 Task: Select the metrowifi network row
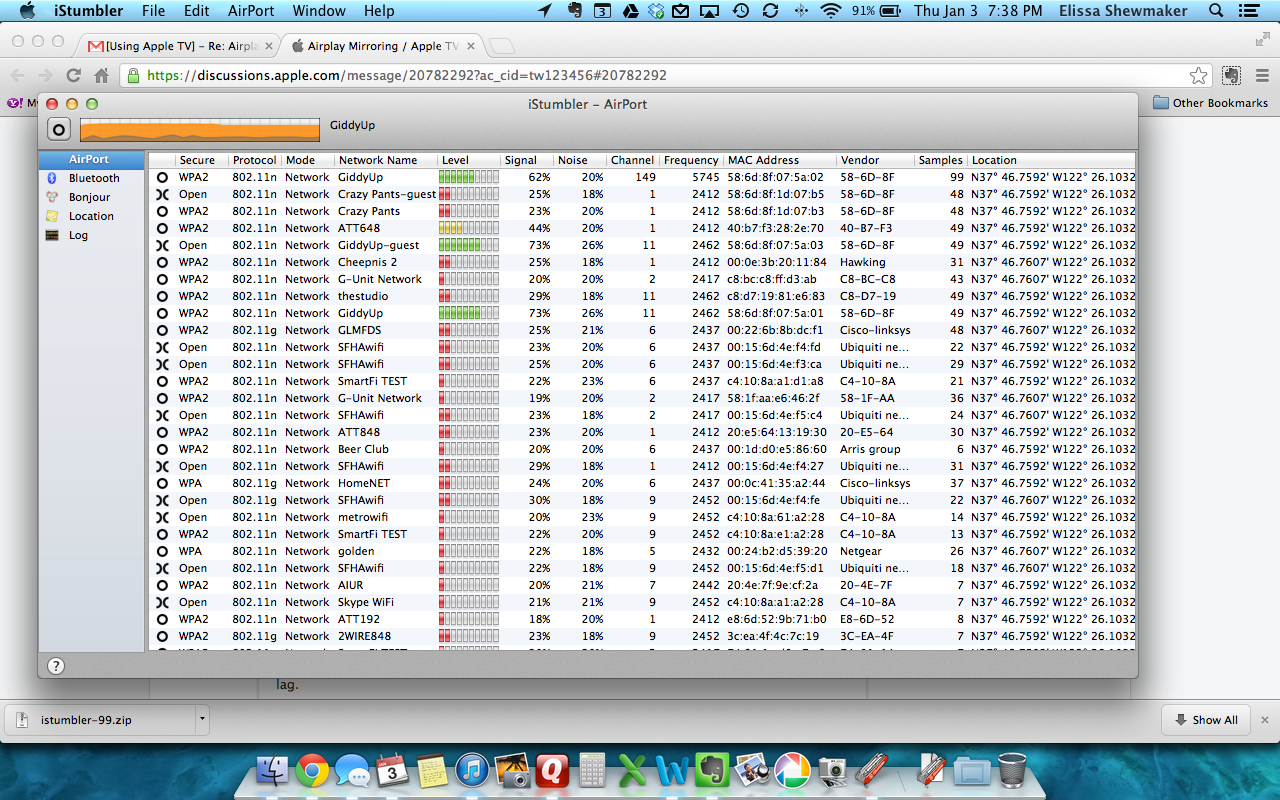642,517
